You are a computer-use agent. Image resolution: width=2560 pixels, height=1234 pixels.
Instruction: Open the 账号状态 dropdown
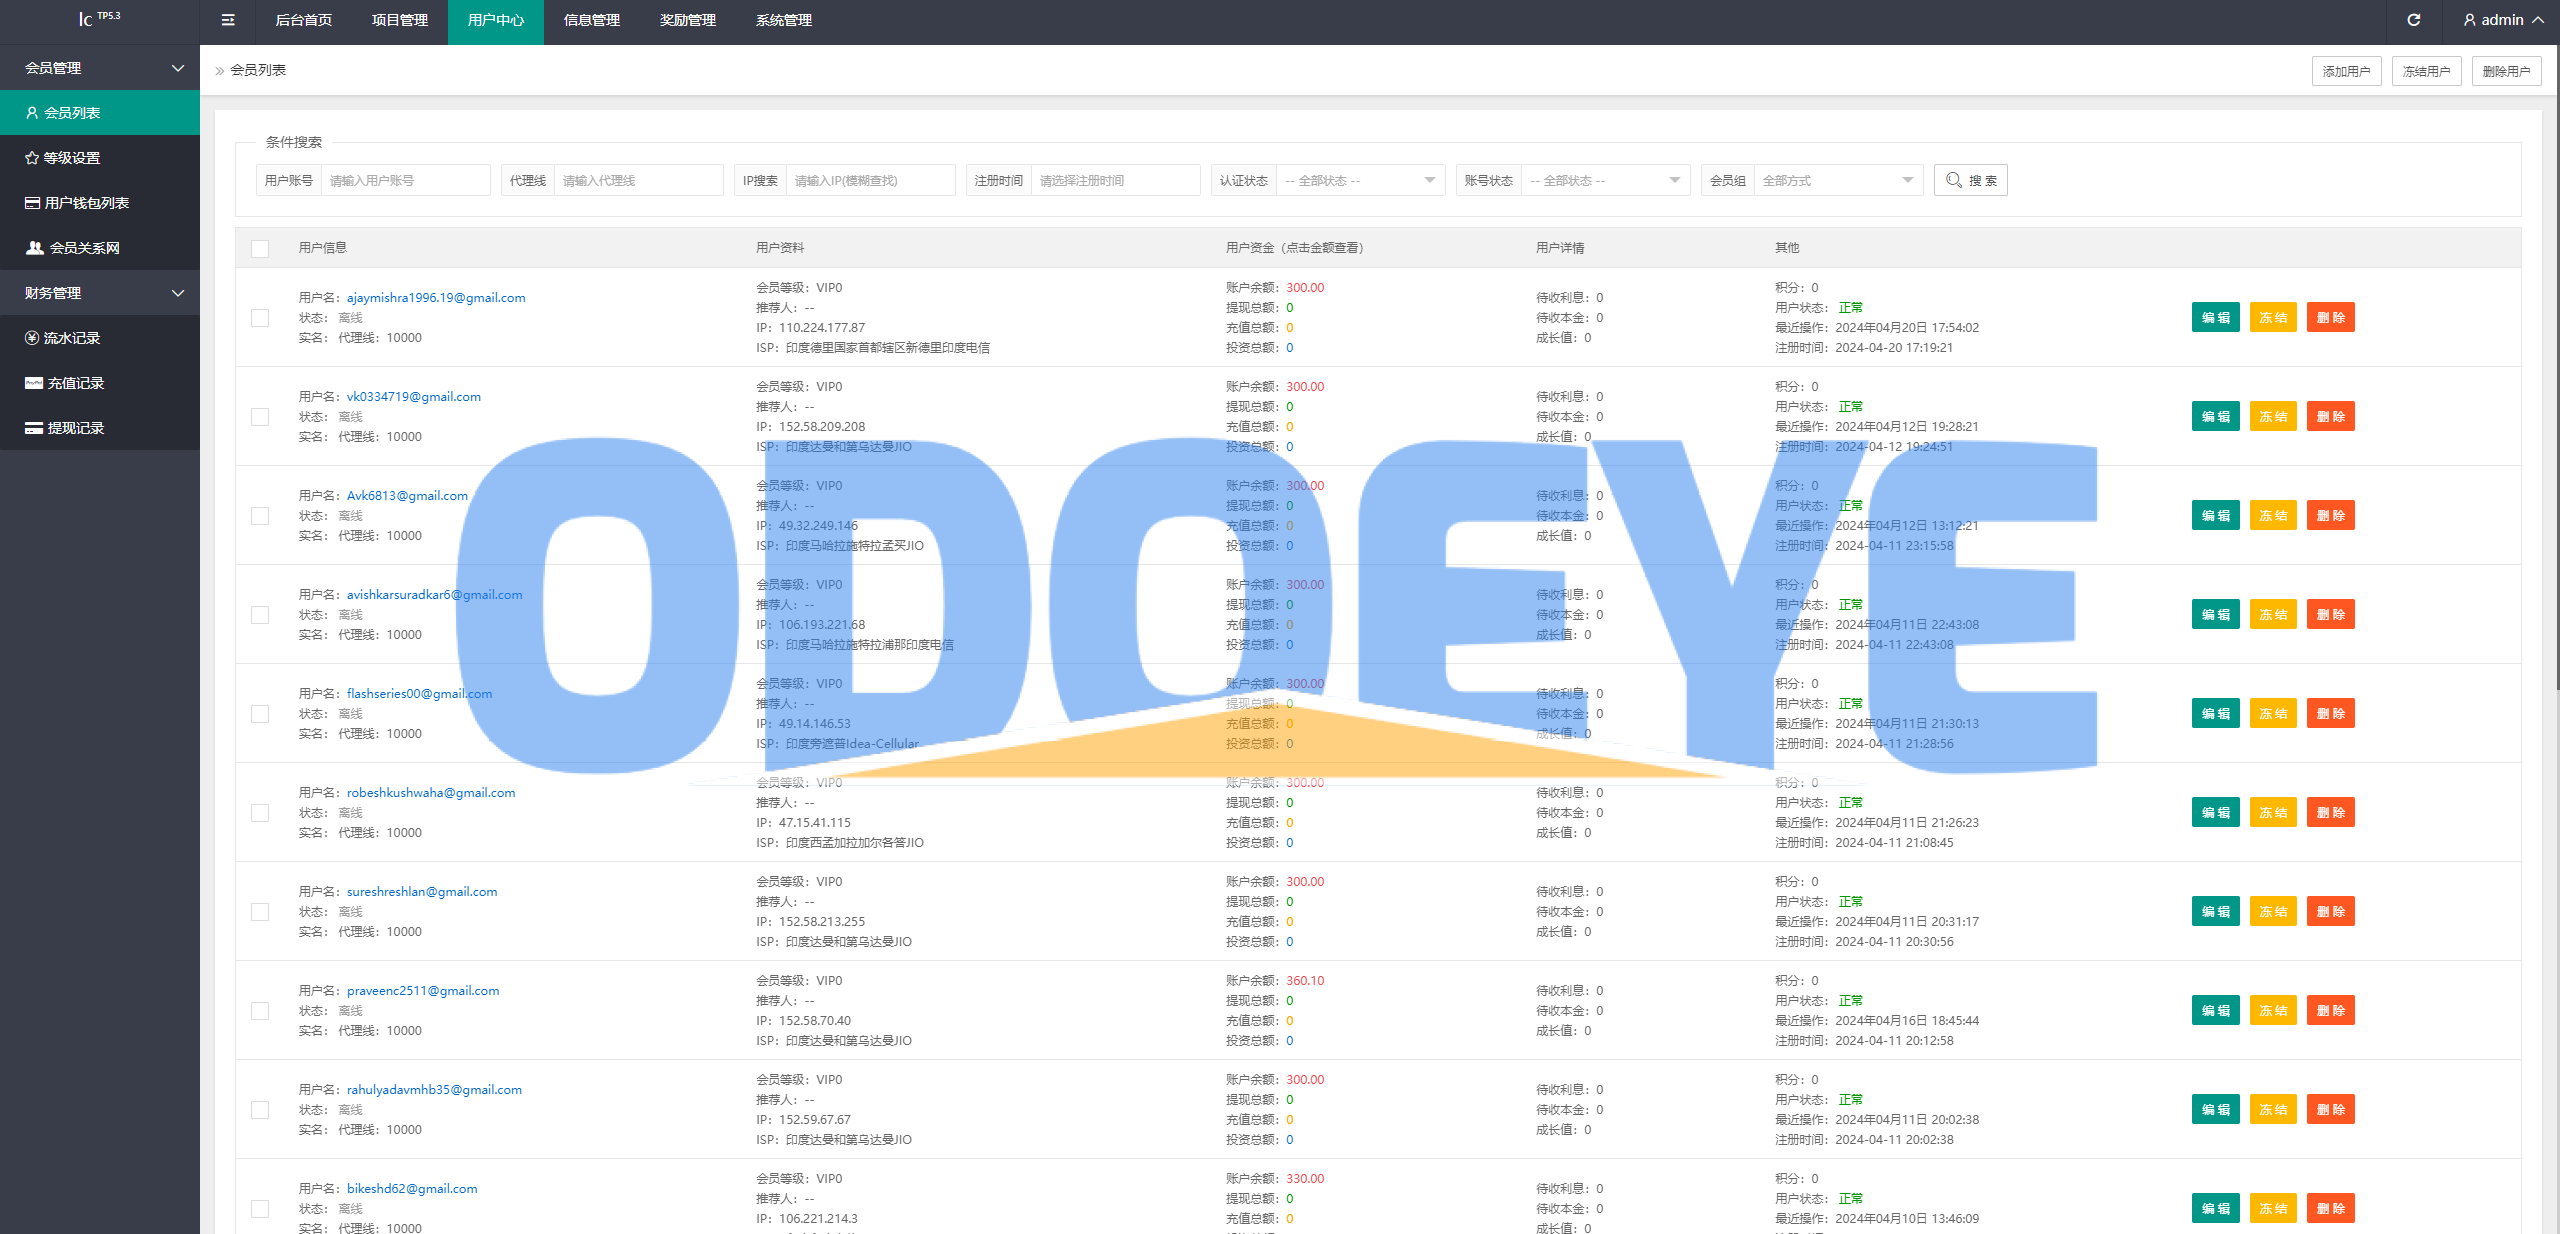coord(1605,180)
